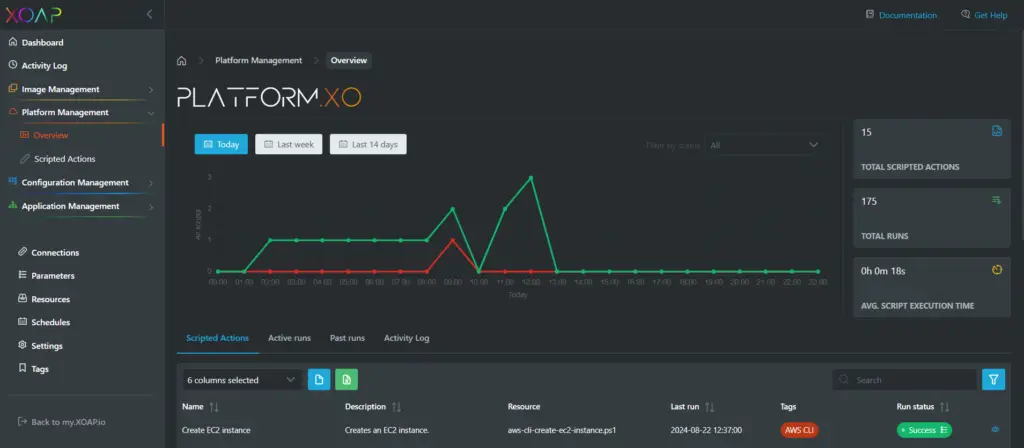
Task: Switch to the Activity Log tab
Action: [406, 338]
